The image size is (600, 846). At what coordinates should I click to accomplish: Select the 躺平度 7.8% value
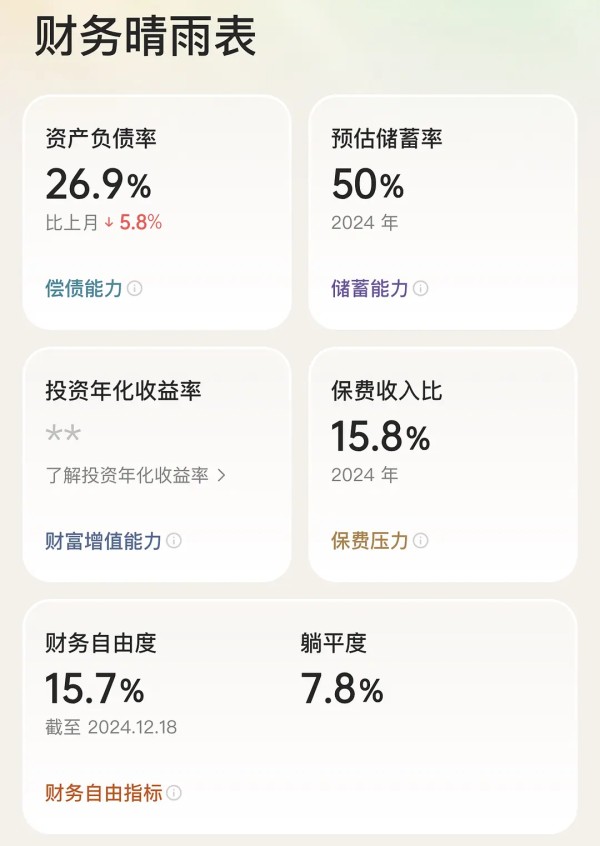pos(342,688)
